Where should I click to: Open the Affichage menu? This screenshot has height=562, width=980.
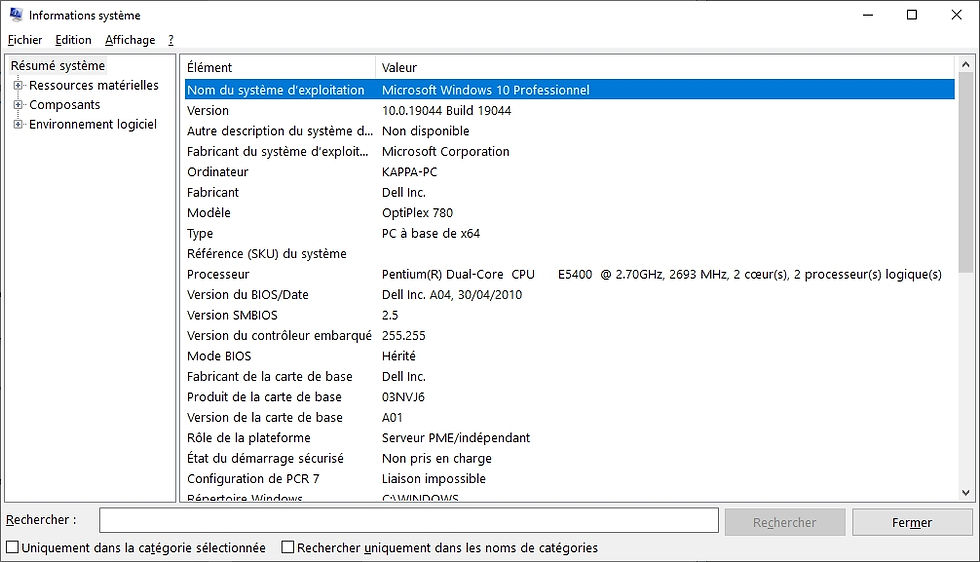(130, 40)
